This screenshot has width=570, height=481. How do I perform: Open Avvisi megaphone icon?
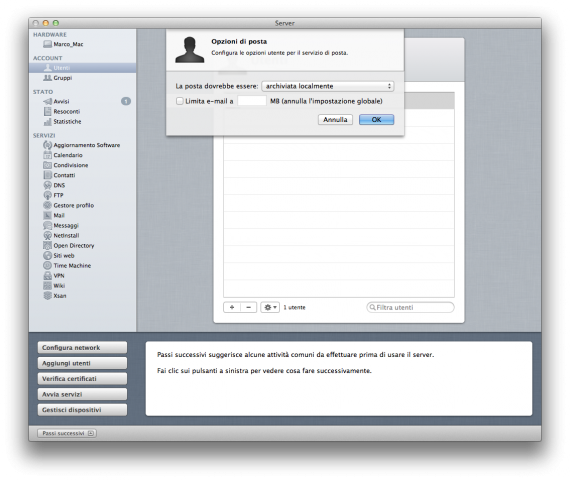click(x=47, y=101)
